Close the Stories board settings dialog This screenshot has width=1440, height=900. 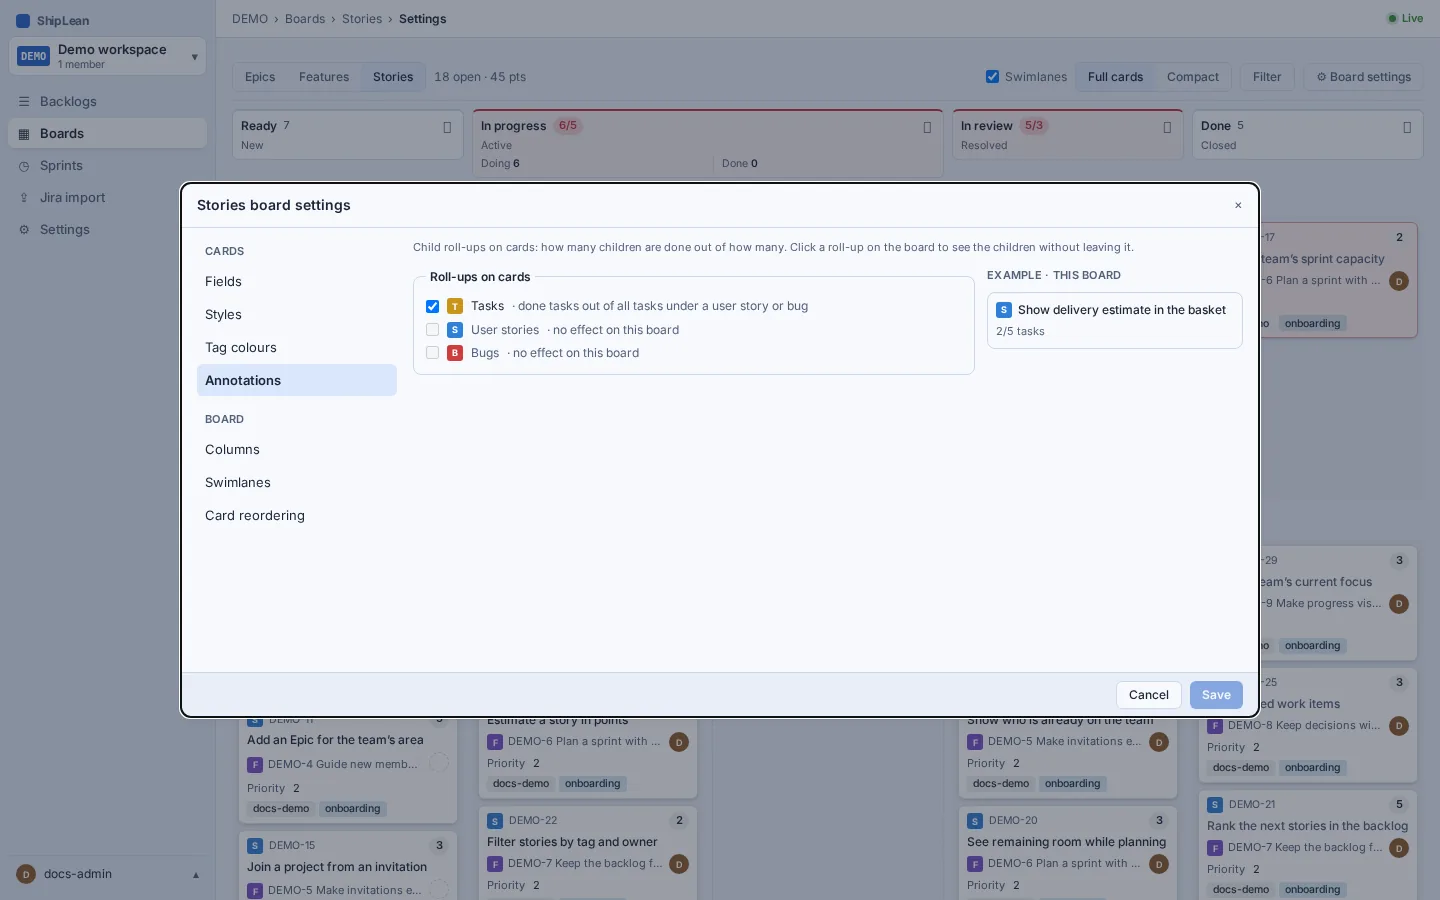tap(1238, 205)
